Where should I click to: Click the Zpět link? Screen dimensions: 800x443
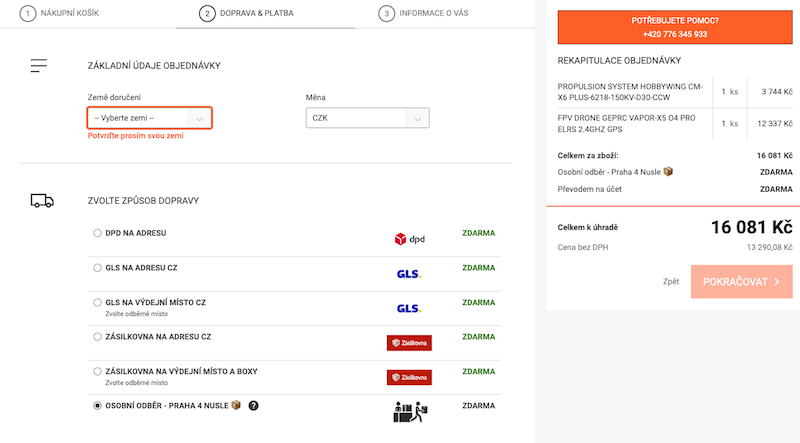point(671,282)
